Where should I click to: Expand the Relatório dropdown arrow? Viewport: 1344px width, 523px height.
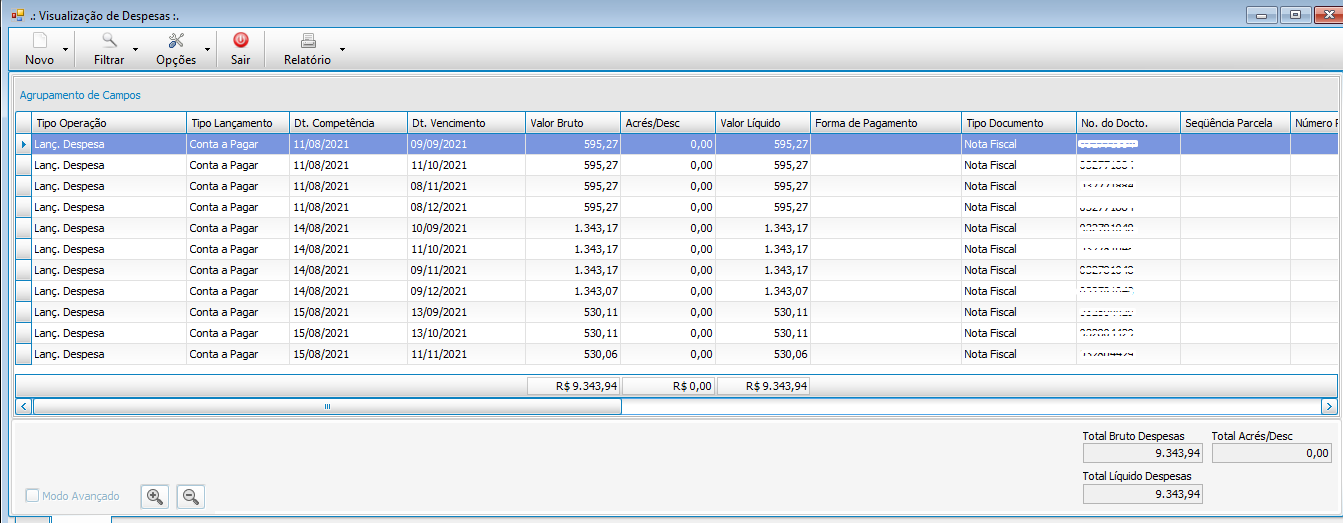pyautogui.click(x=342, y=48)
